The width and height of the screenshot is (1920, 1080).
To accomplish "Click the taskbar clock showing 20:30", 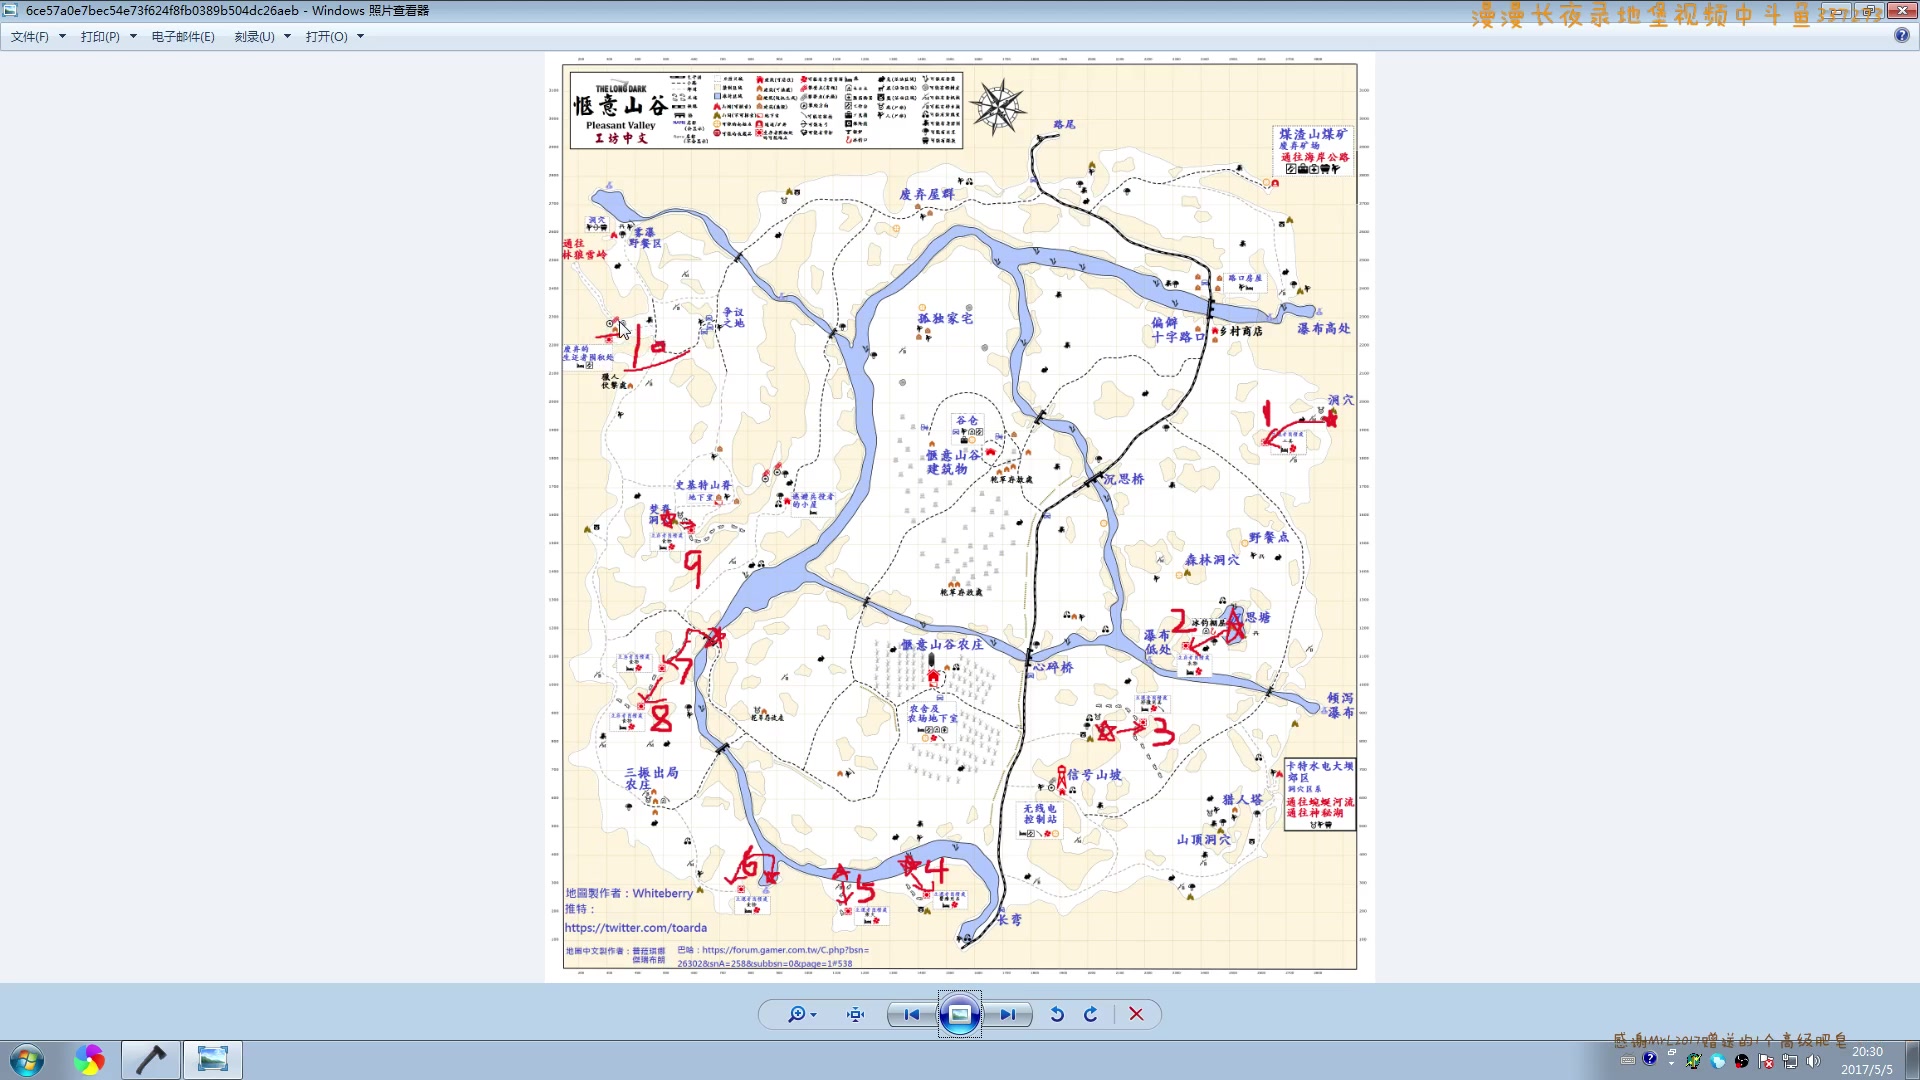I will [x=1866, y=1060].
